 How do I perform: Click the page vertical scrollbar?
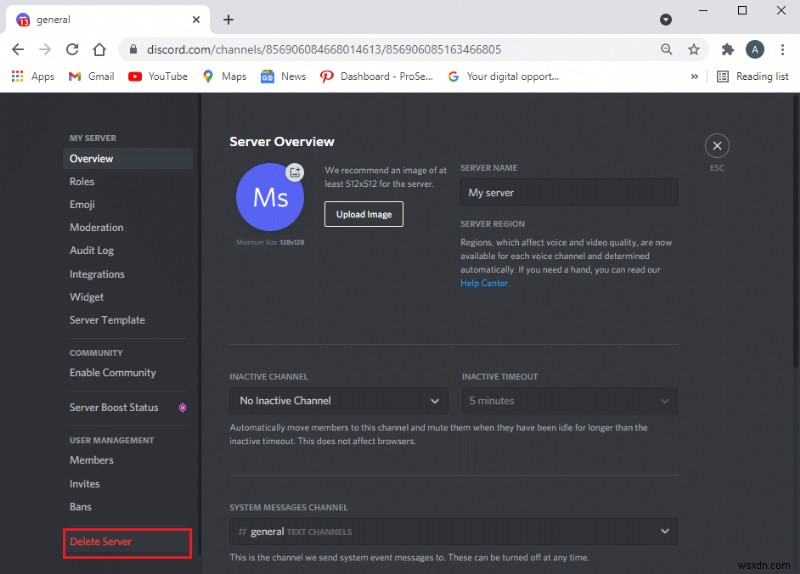coord(795,230)
